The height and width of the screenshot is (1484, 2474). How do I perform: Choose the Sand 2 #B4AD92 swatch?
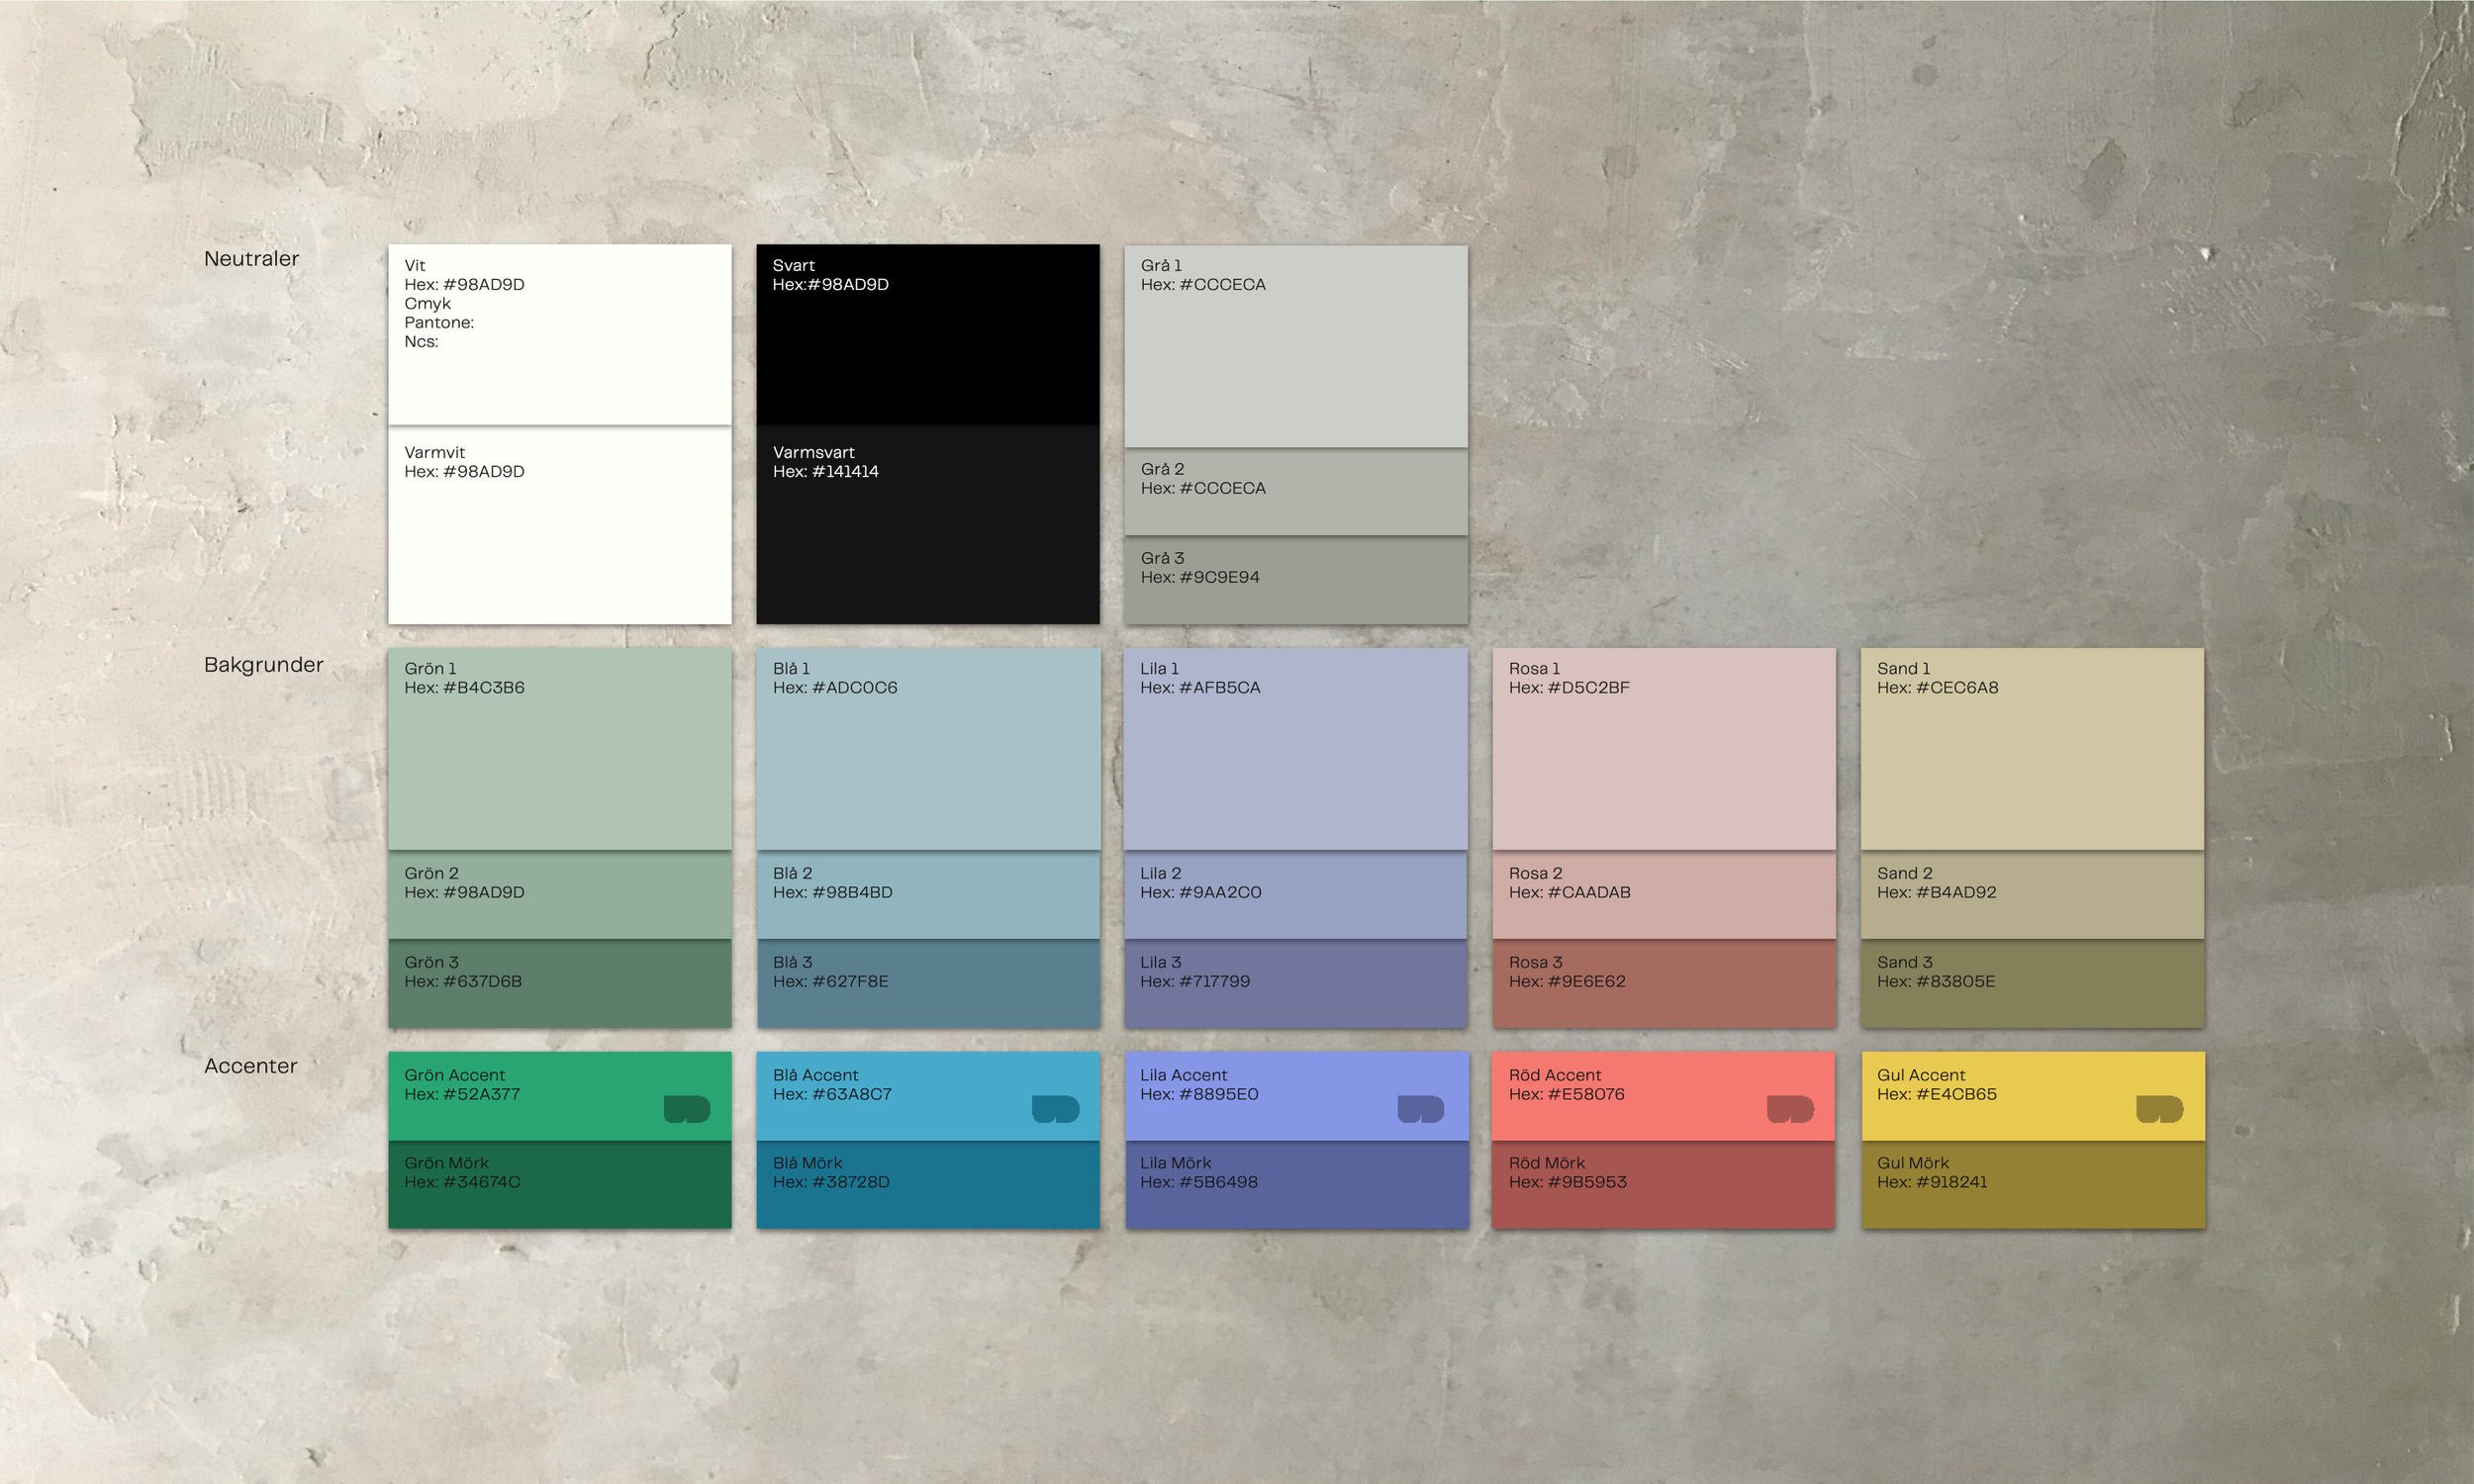click(2032, 895)
